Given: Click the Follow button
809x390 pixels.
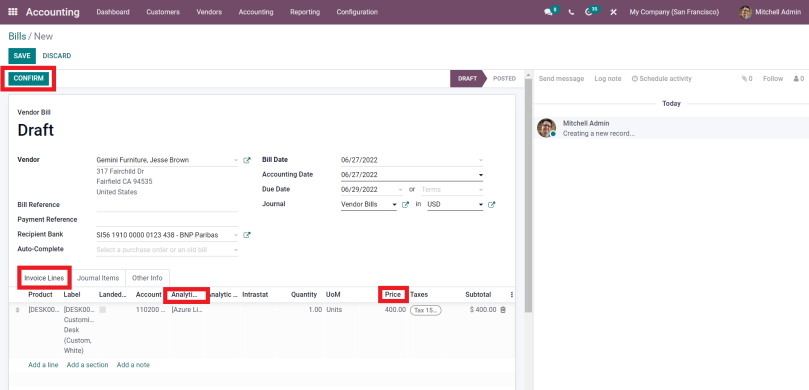Looking at the screenshot, I should (x=773, y=79).
